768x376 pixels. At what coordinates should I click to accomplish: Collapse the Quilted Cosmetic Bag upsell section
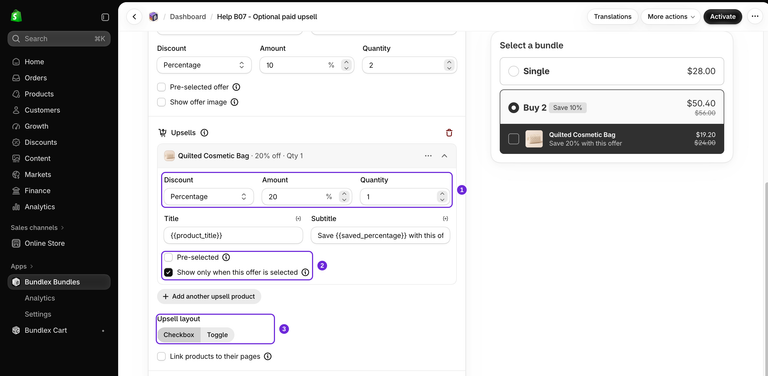[444, 156]
